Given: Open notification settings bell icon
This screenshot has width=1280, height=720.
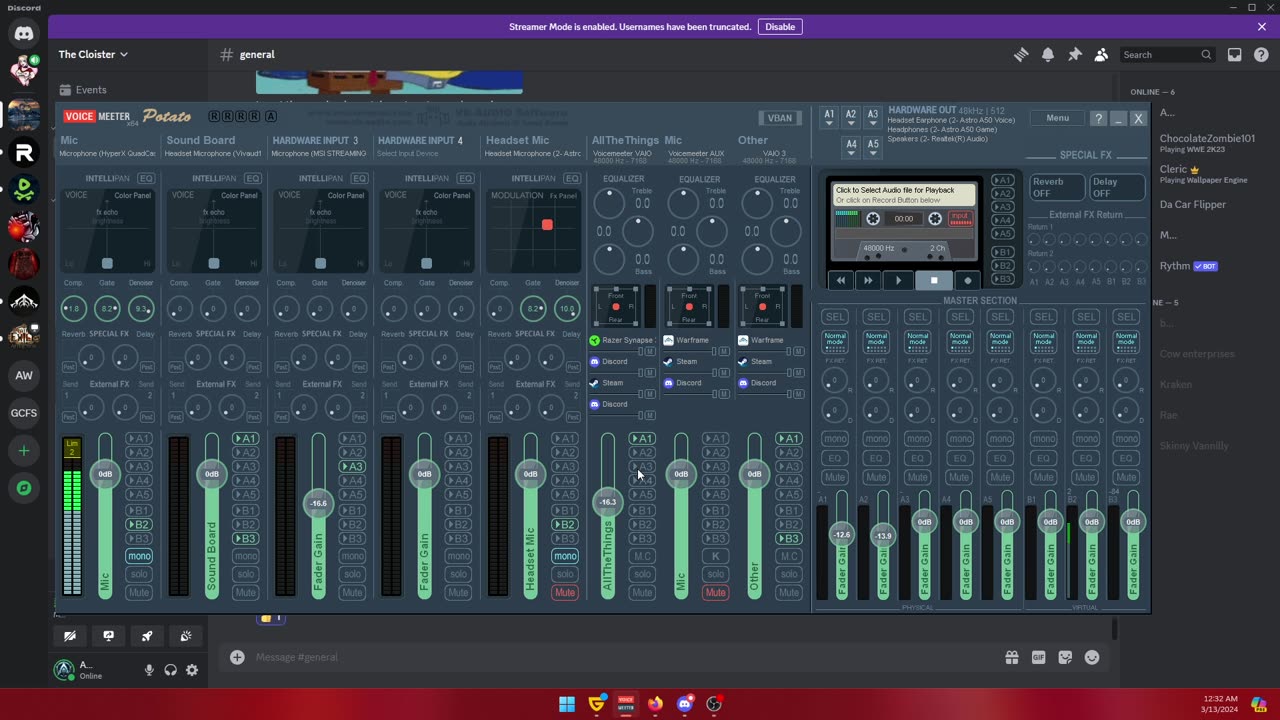Looking at the screenshot, I should coord(1048,55).
